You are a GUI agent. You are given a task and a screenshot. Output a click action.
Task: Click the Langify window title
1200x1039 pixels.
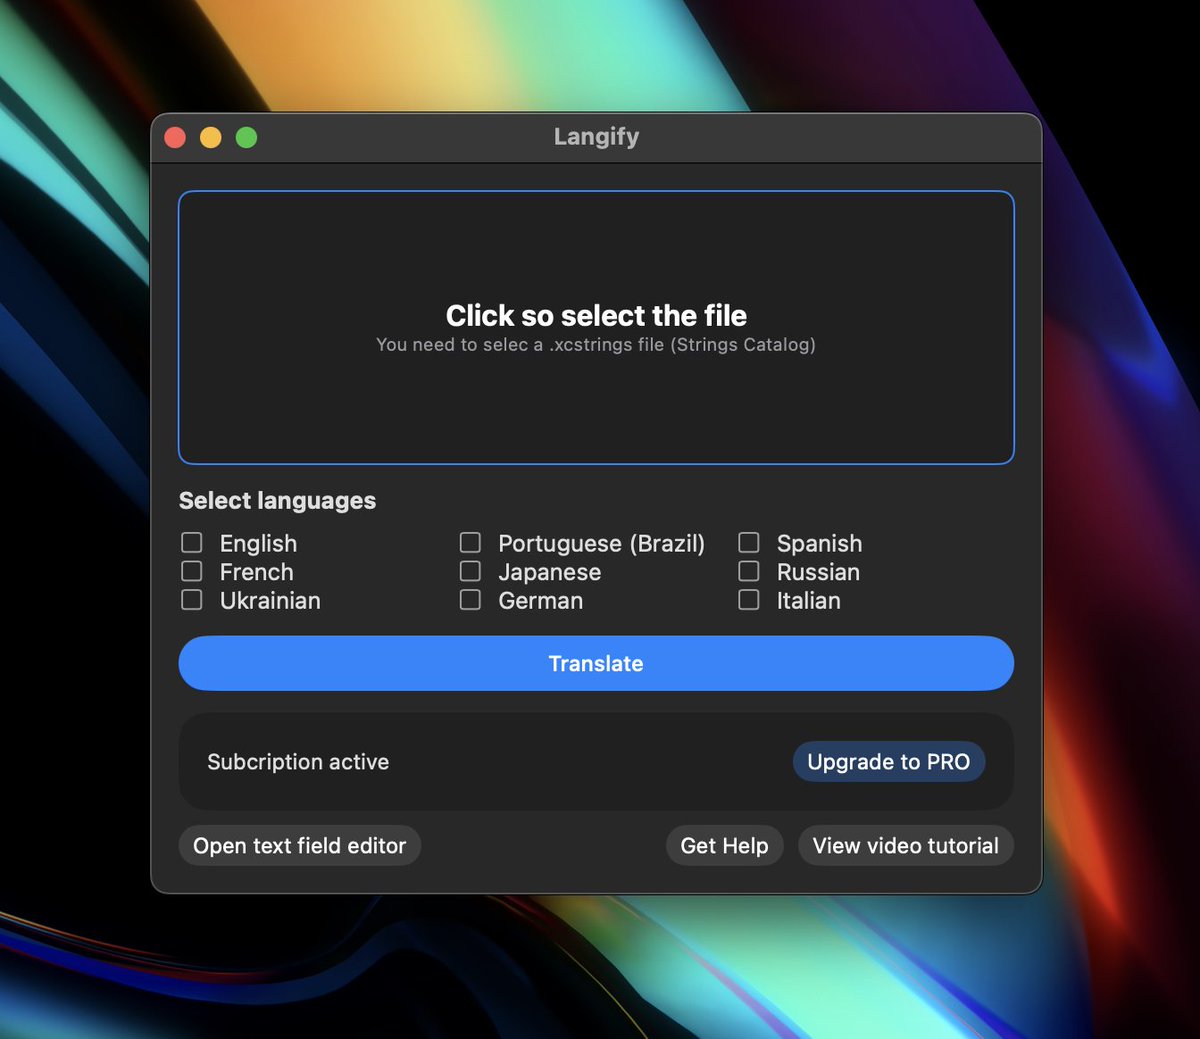click(x=596, y=137)
